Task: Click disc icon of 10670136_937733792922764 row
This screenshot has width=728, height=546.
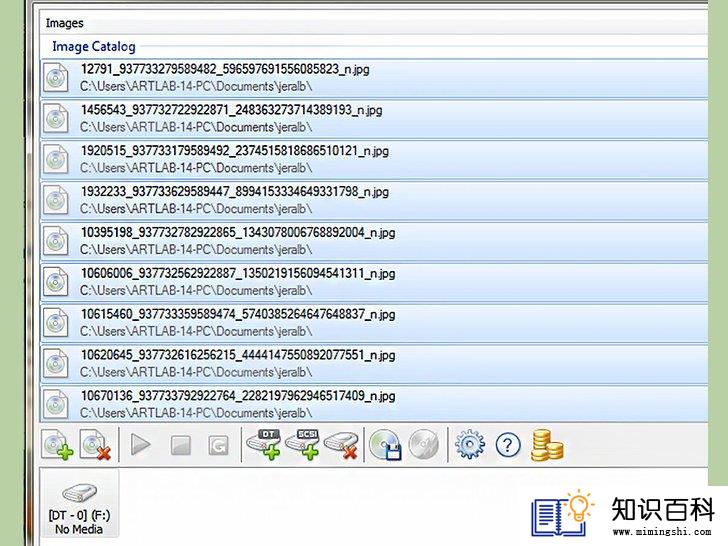Action: point(56,404)
